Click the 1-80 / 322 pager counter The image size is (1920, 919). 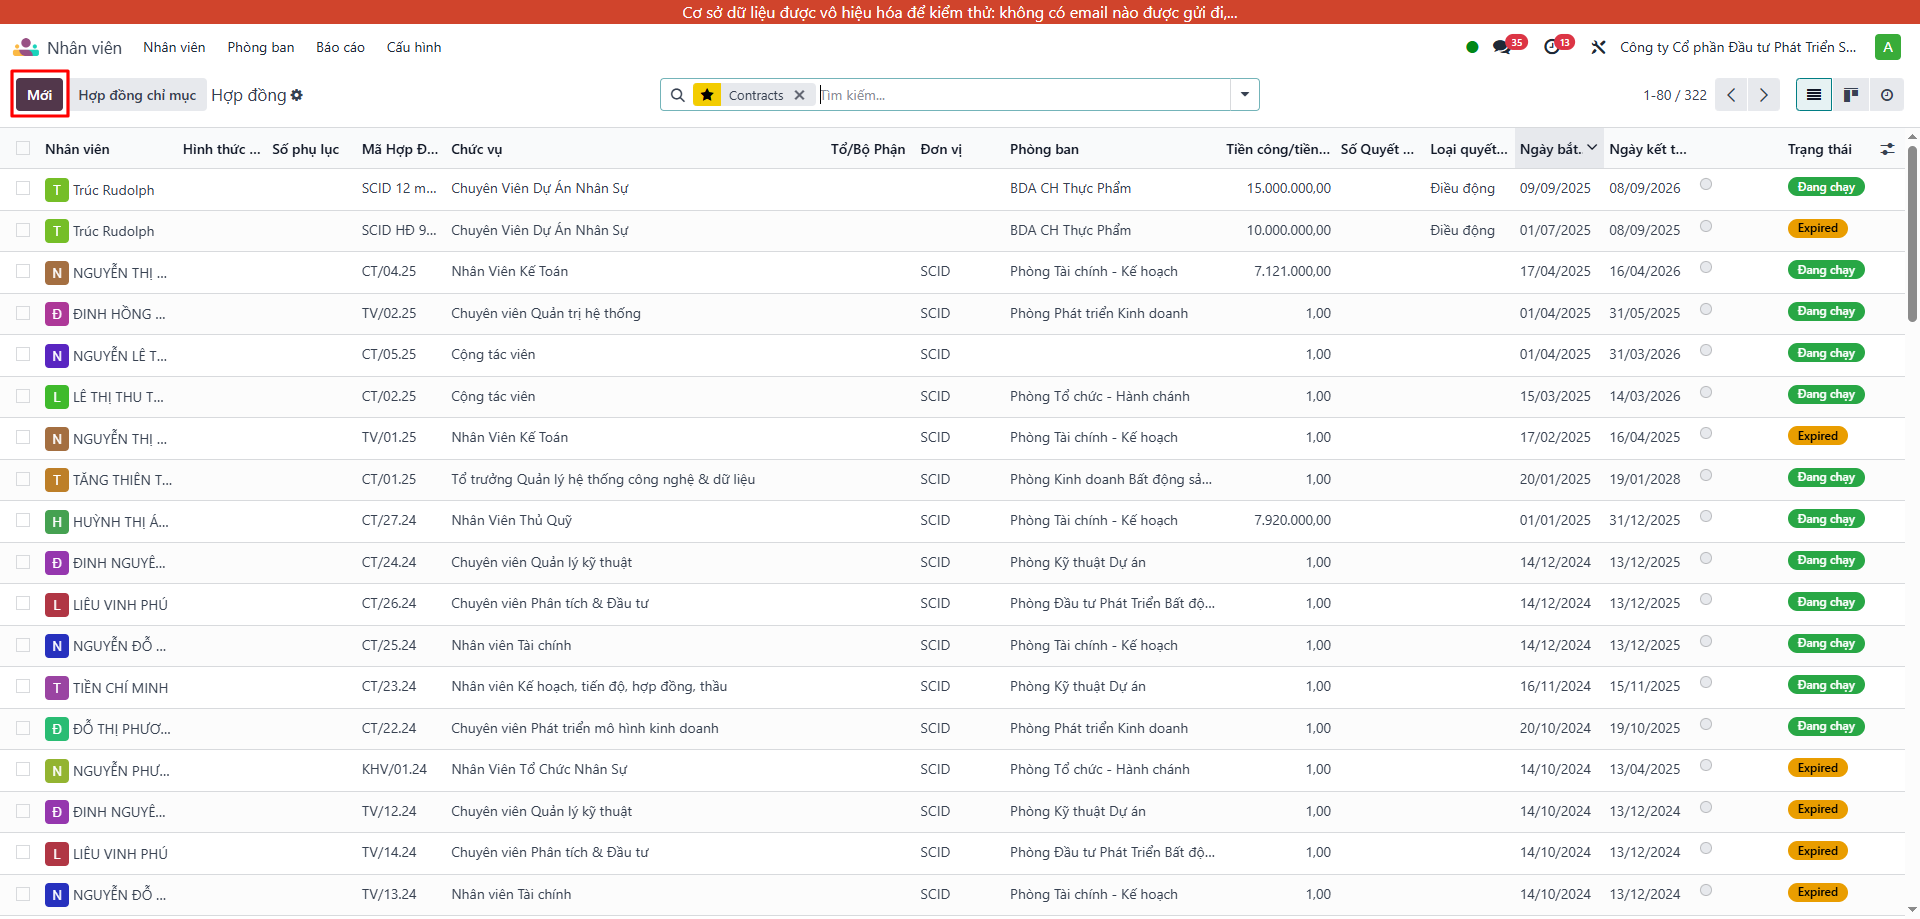(x=1675, y=95)
